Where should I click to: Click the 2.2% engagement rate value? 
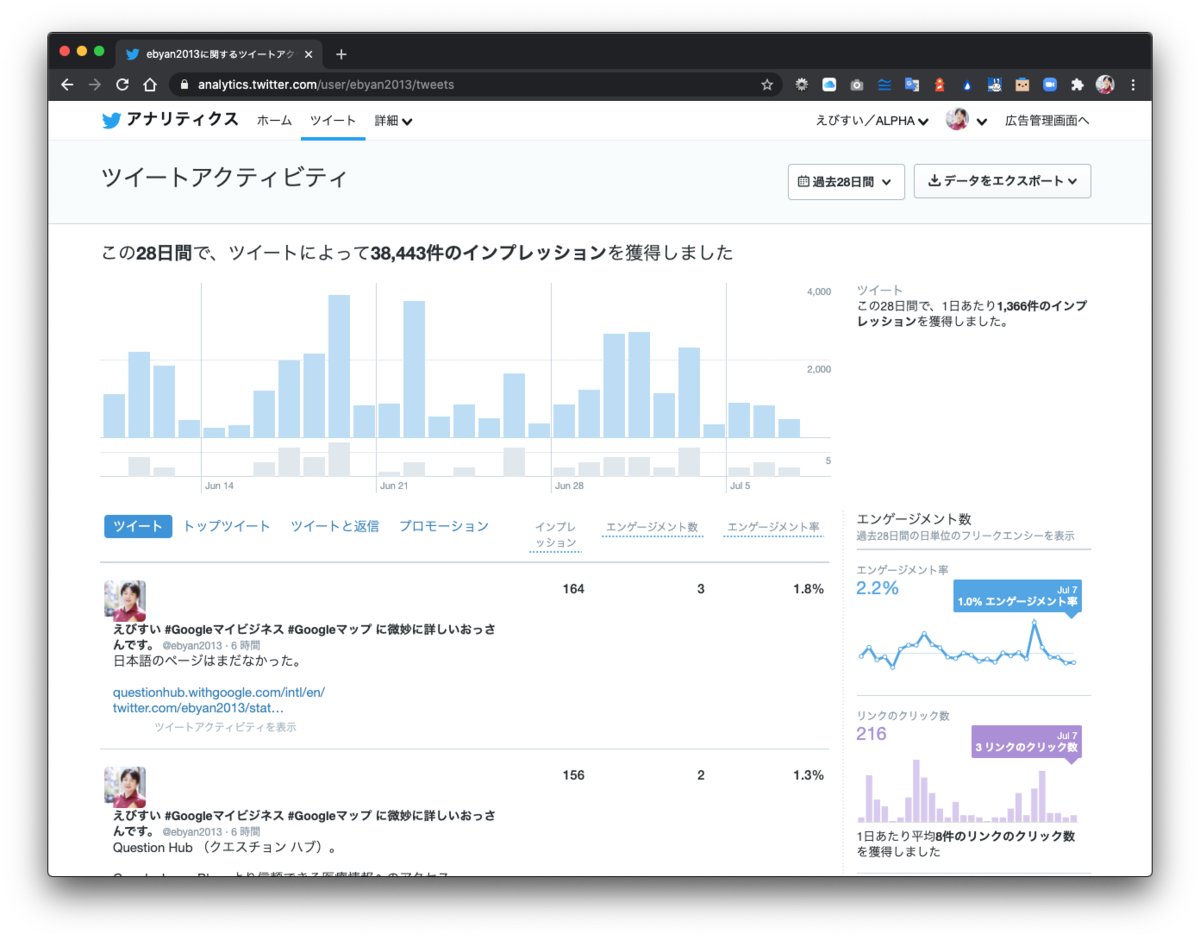878,588
